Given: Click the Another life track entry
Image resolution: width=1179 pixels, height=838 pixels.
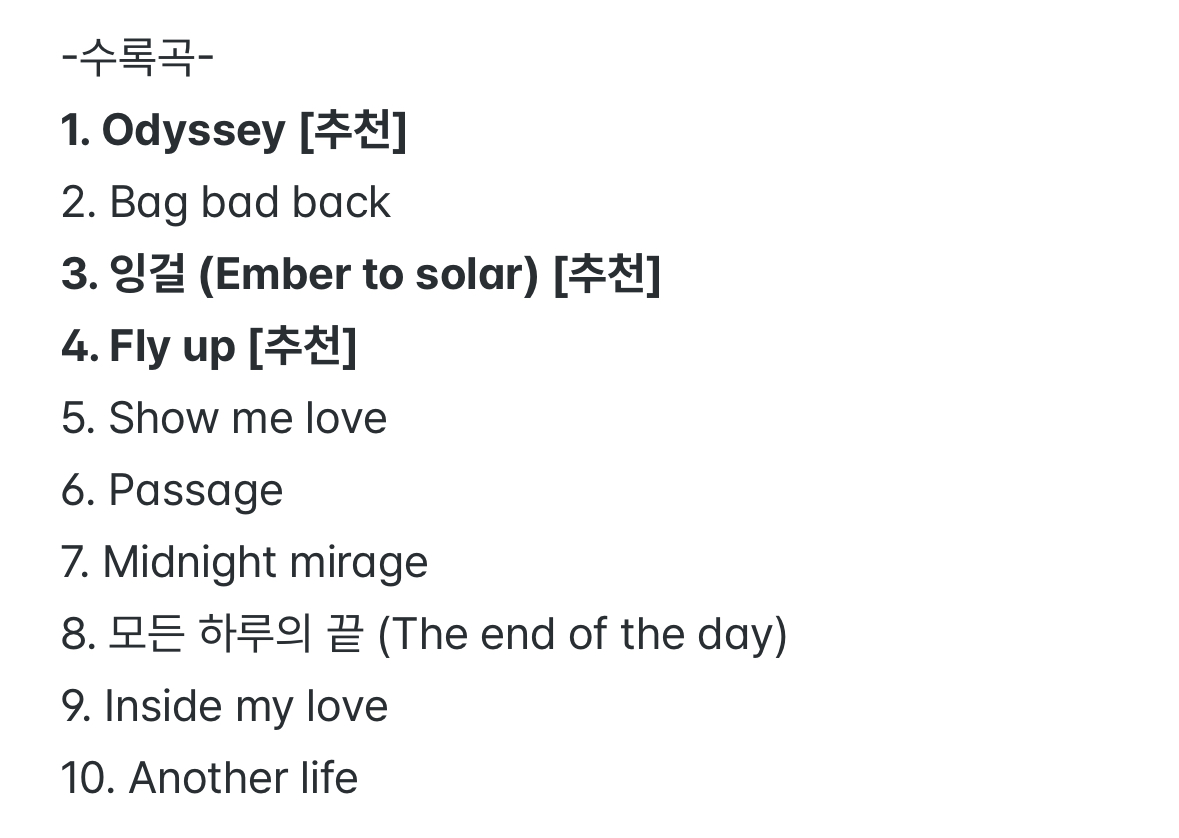Looking at the screenshot, I should click(243, 779).
